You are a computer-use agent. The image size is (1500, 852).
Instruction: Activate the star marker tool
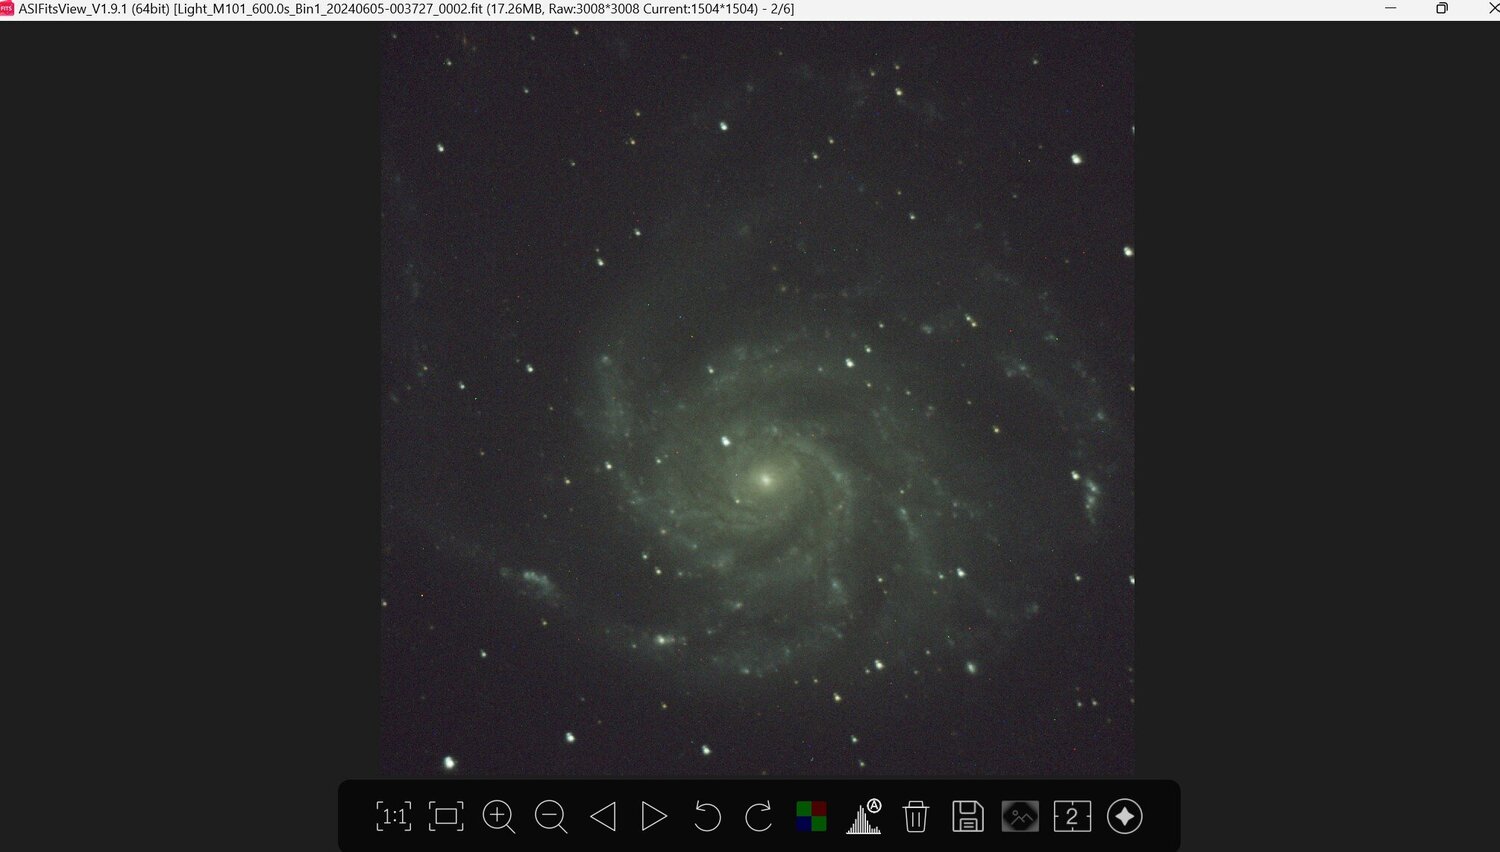1123,817
